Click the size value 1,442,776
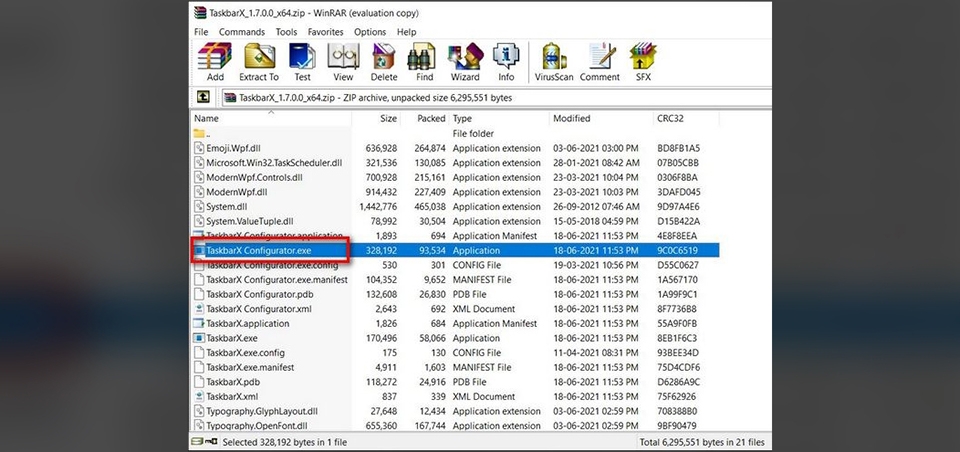Viewport: 960px width, 452px height. (x=378, y=206)
